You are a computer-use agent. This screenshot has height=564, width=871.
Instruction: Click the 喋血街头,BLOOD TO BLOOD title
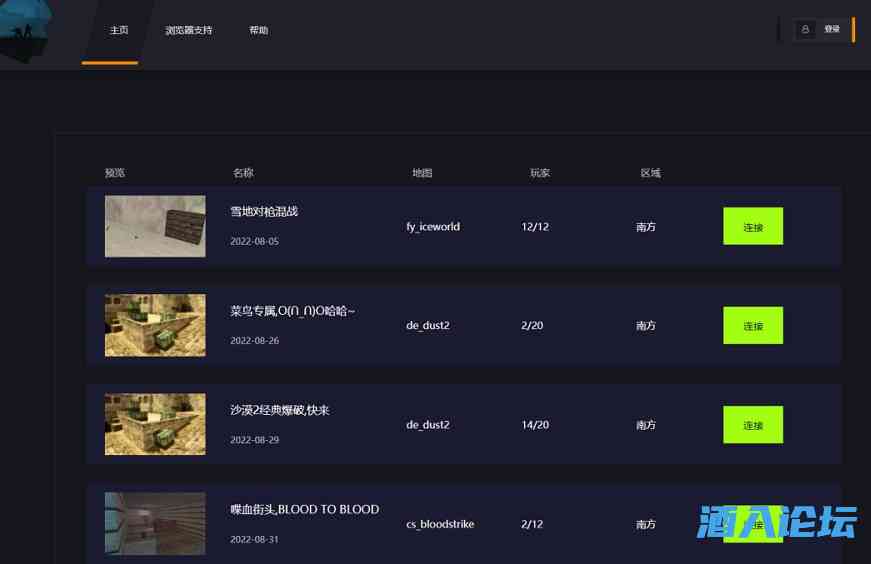pos(304,509)
